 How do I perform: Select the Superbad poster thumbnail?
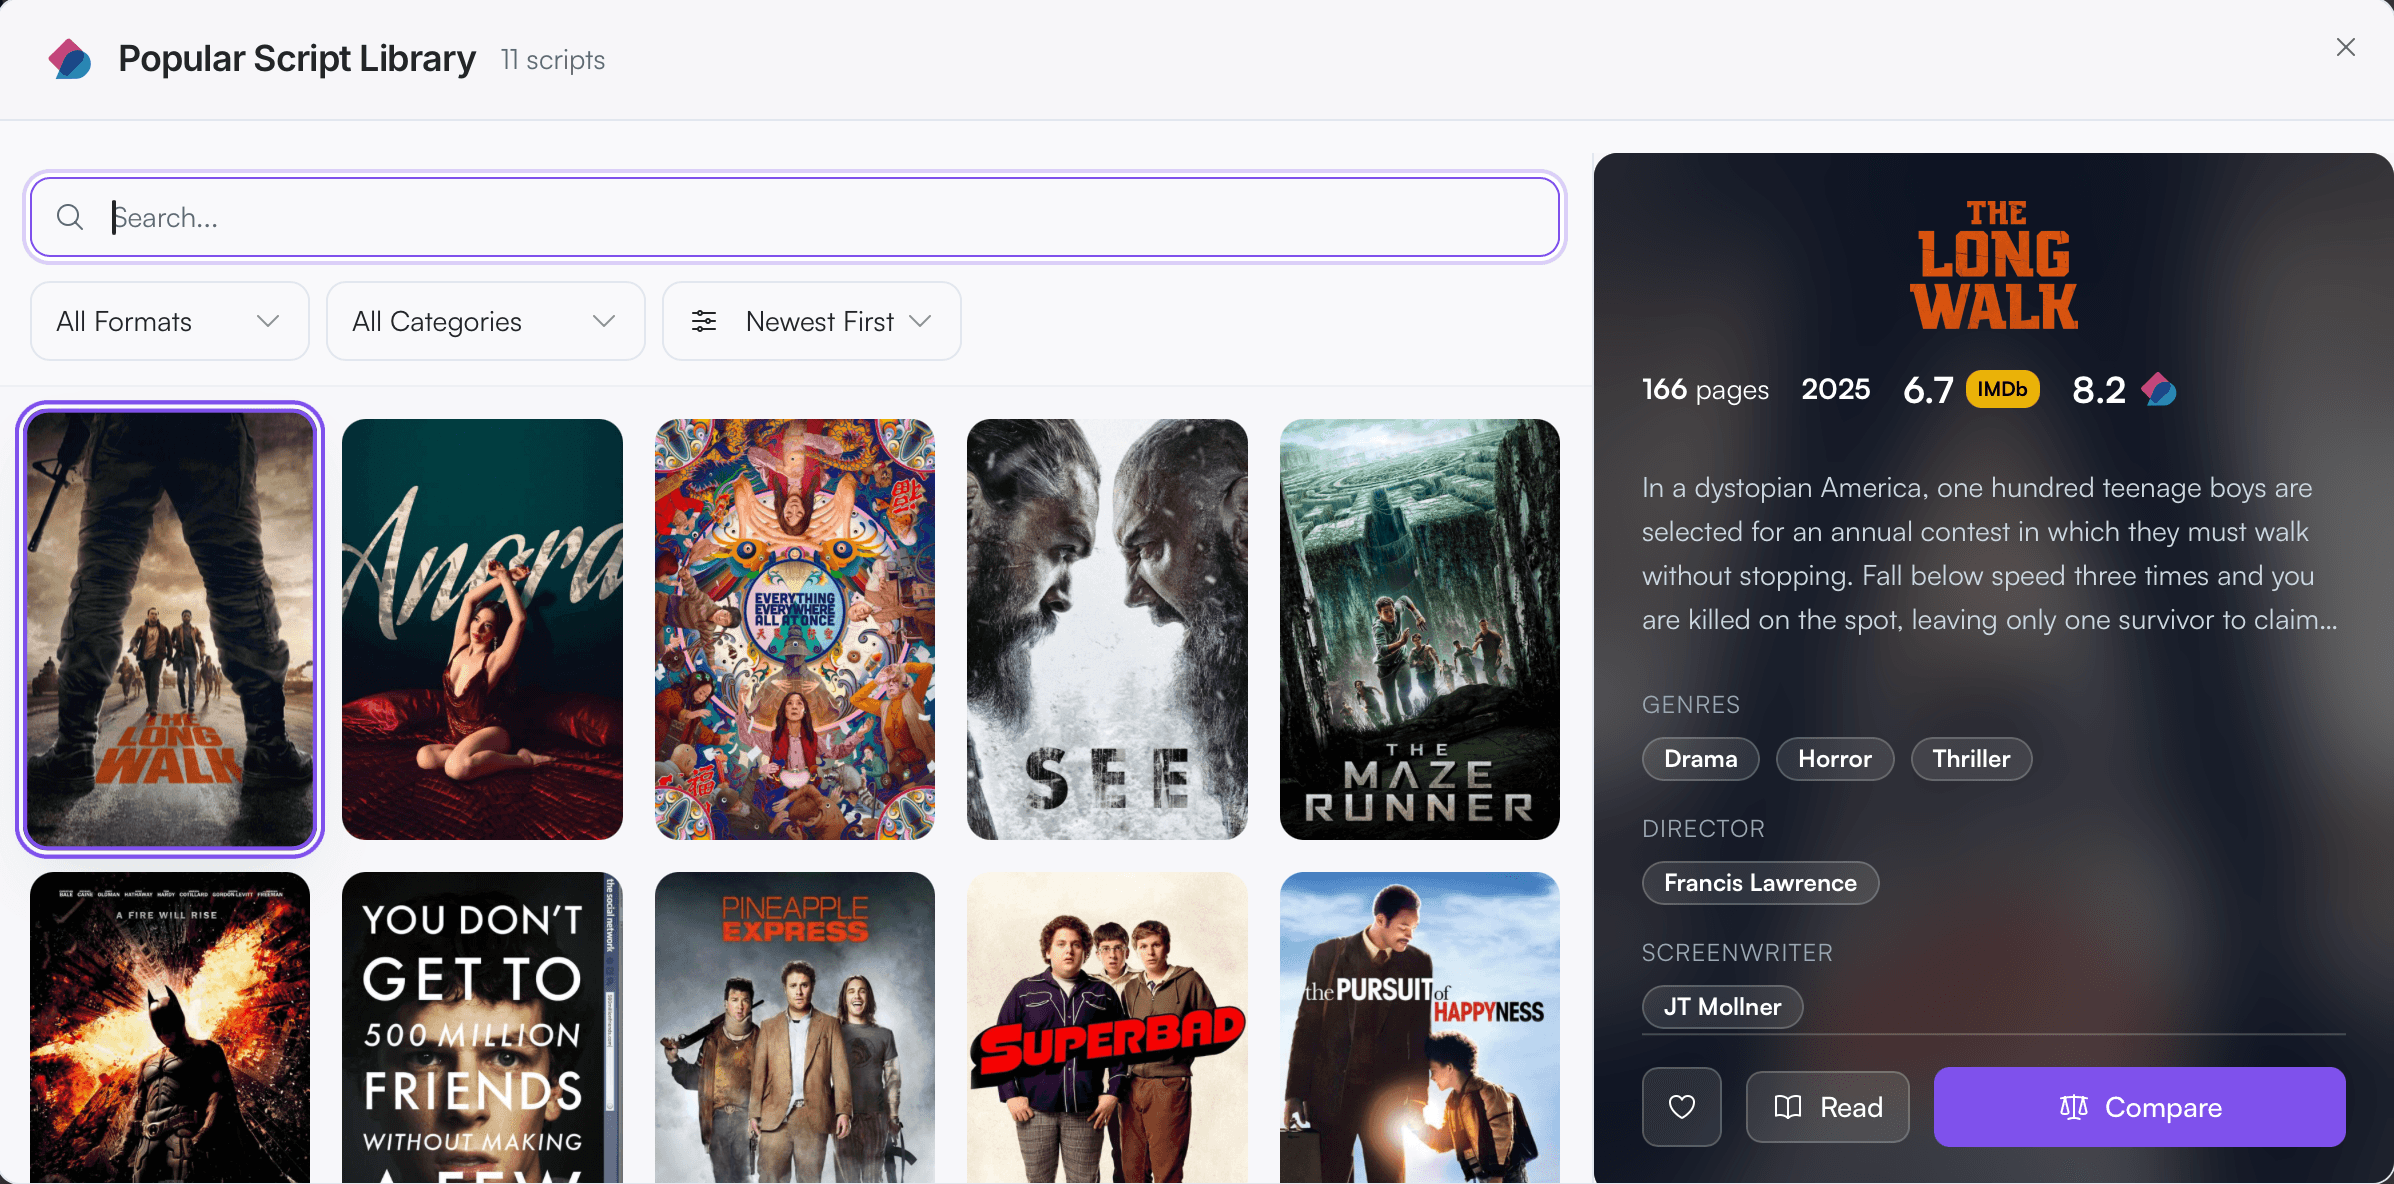click(1107, 1028)
